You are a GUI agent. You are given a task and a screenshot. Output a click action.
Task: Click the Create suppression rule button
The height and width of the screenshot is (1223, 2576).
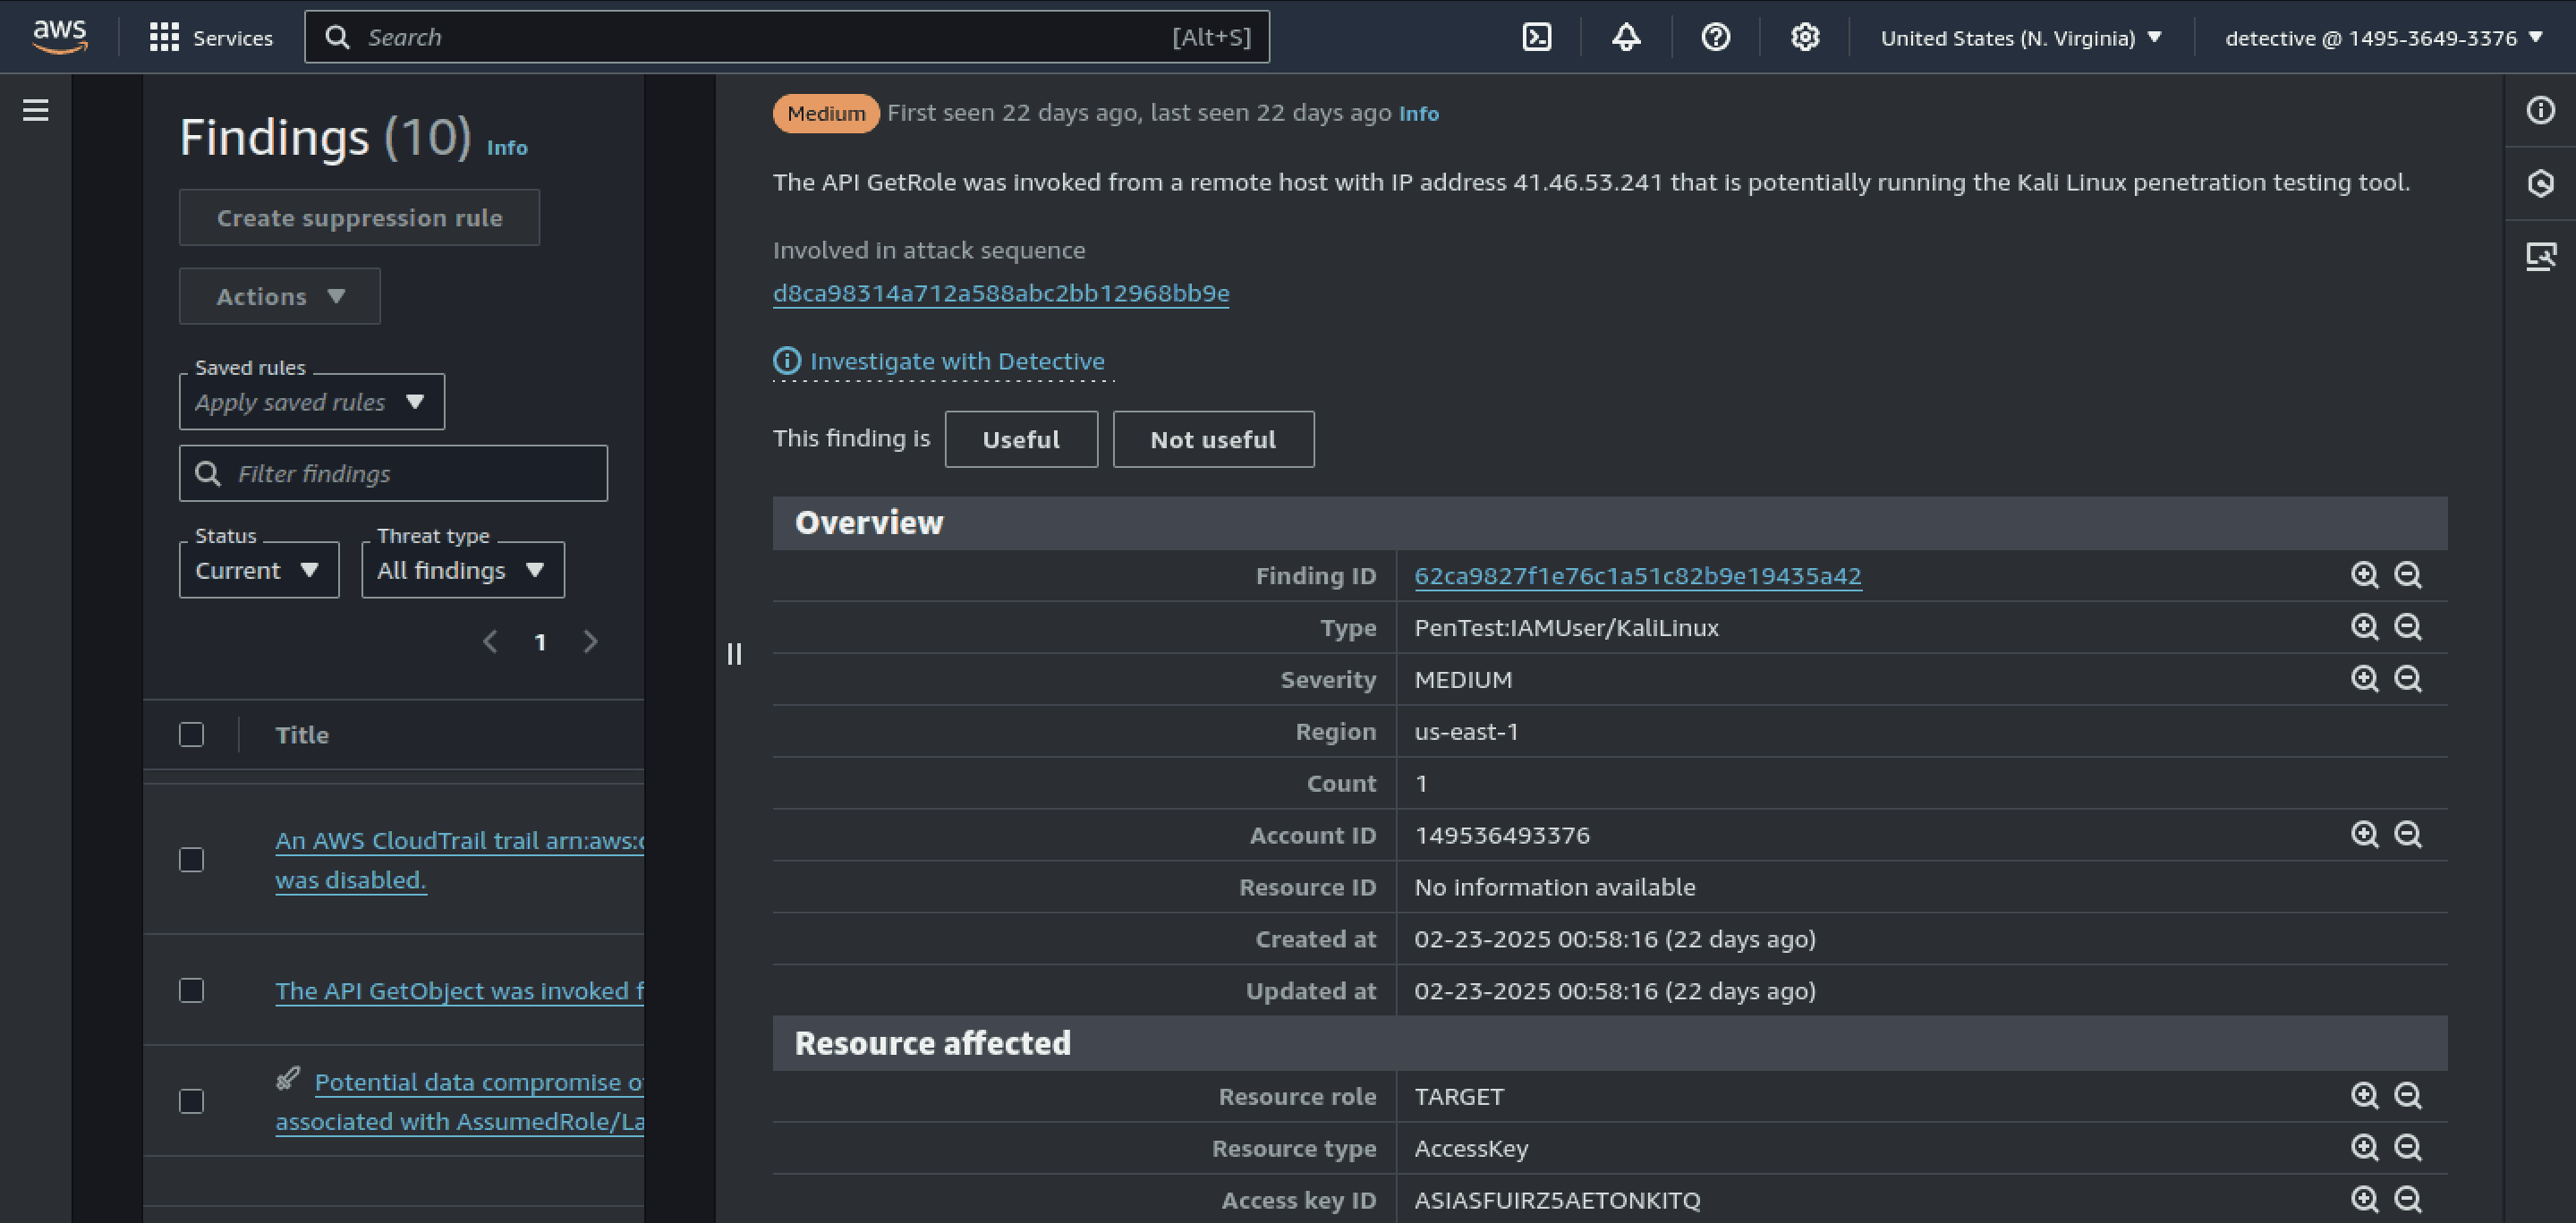[x=359, y=218]
